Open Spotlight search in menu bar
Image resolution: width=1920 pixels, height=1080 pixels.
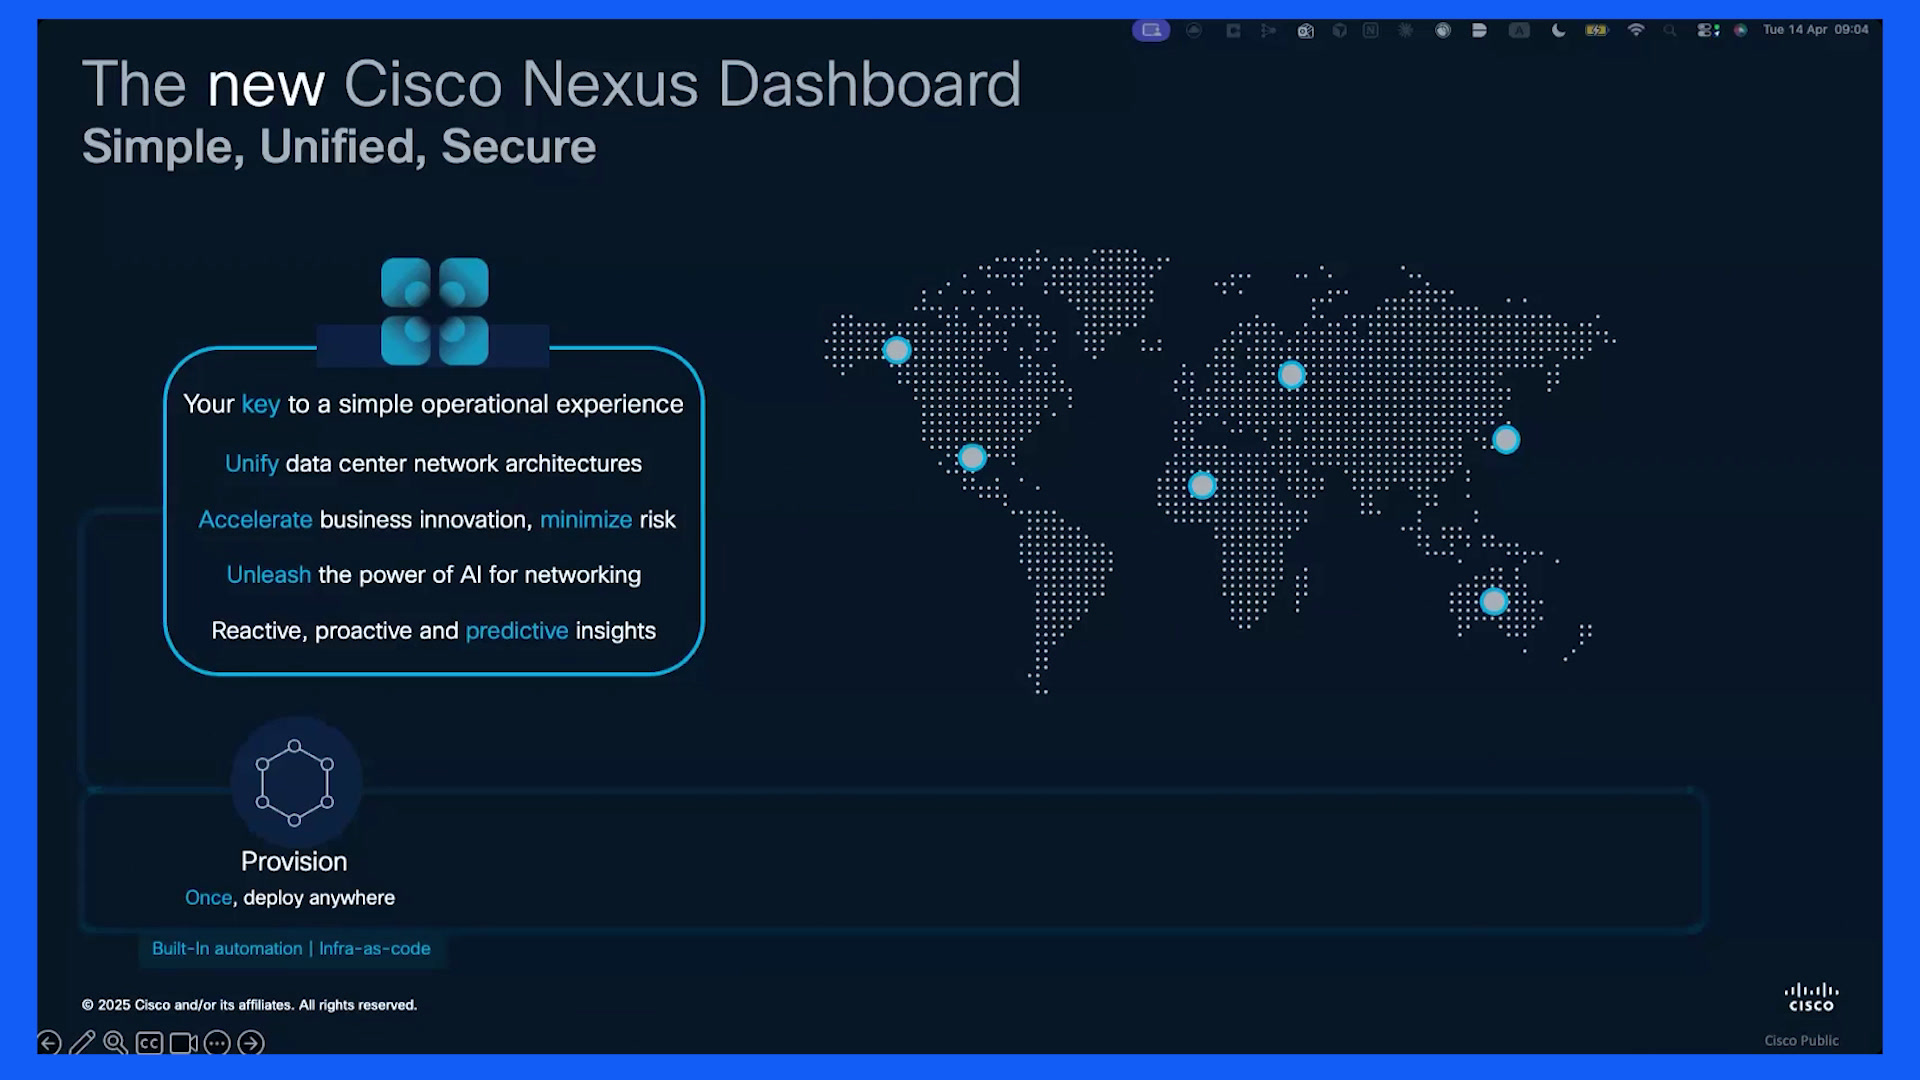(1670, 31)
